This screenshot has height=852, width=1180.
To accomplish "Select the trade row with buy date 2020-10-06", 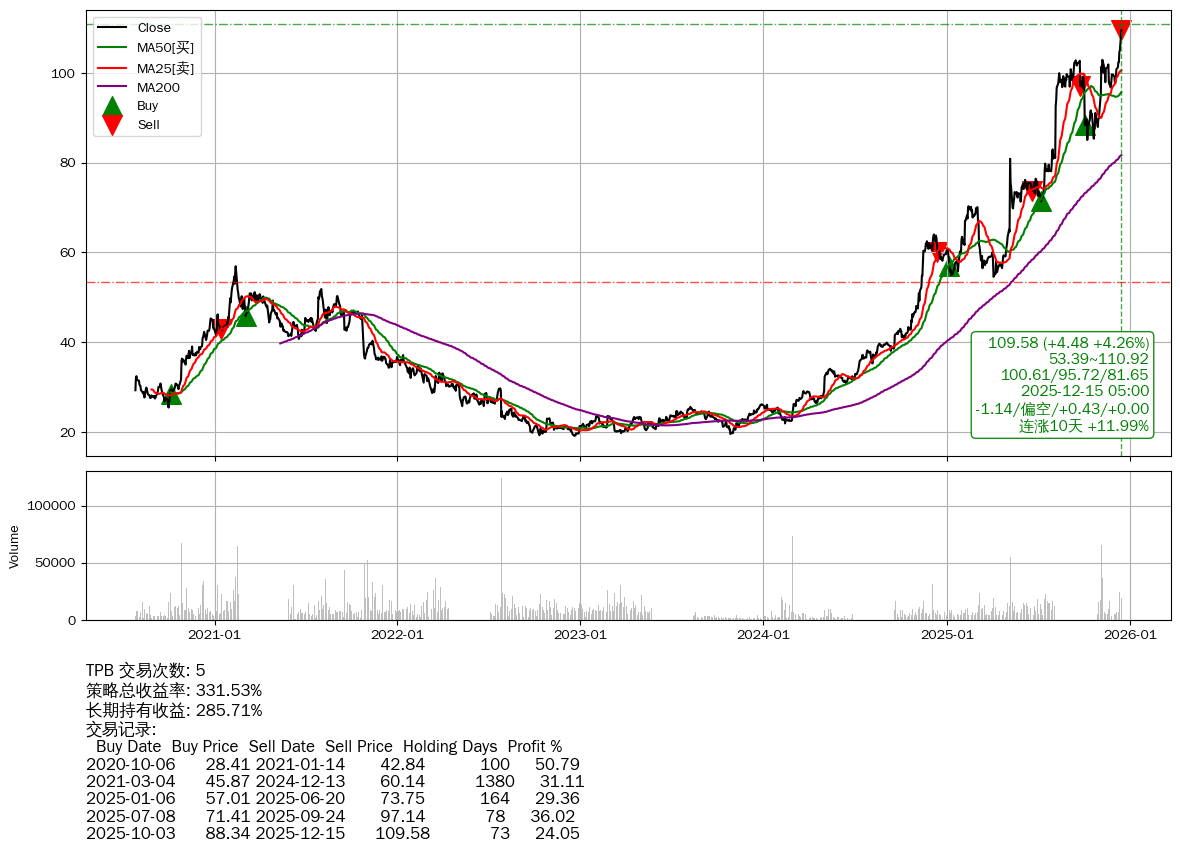I will [332, 765].
